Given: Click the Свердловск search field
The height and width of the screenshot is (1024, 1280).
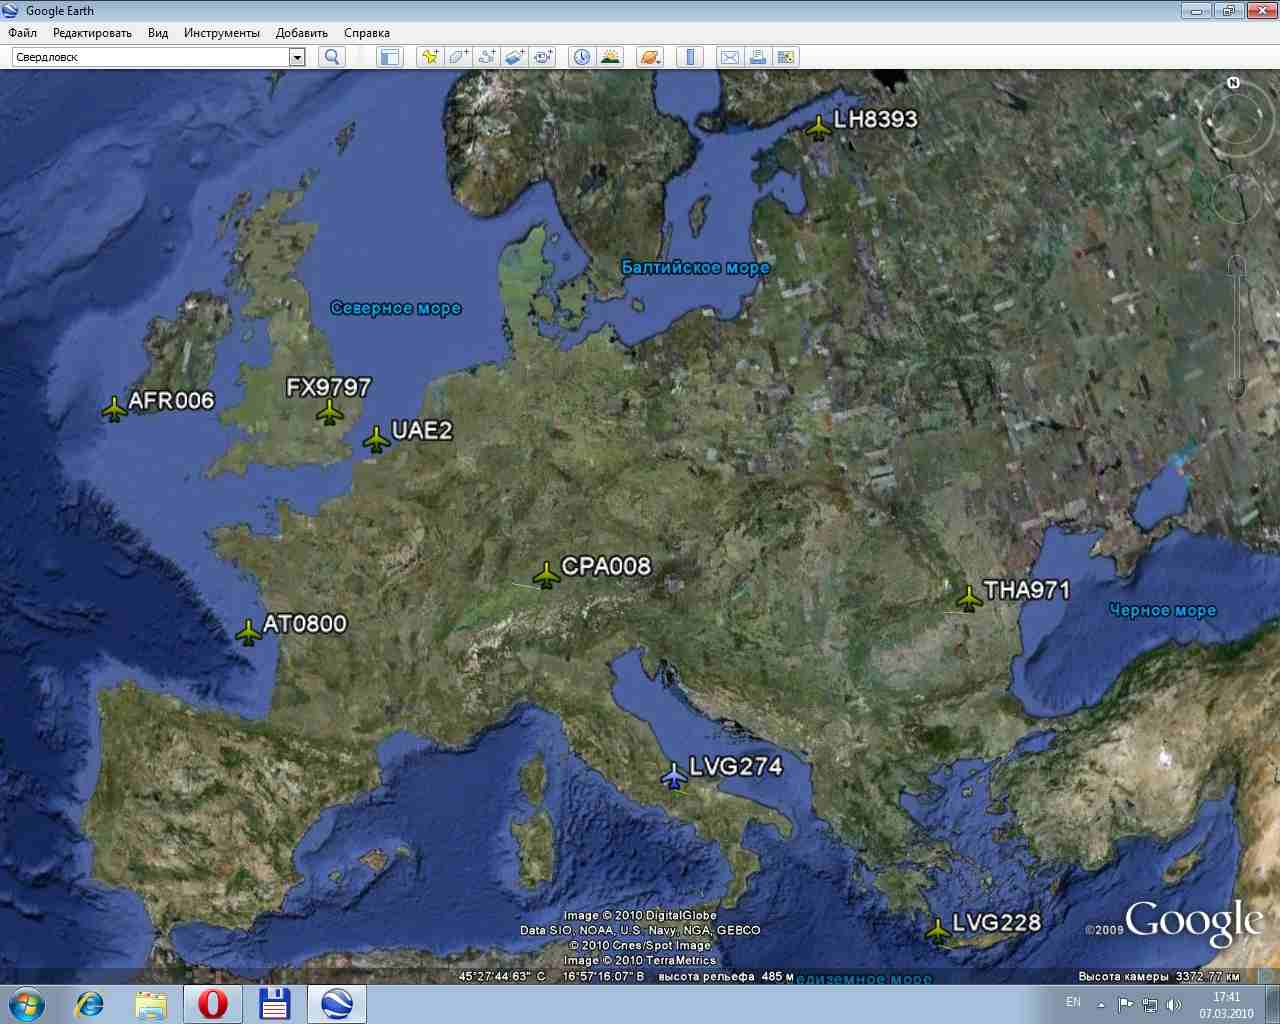Looking at the screenshot, I should 151,57.
